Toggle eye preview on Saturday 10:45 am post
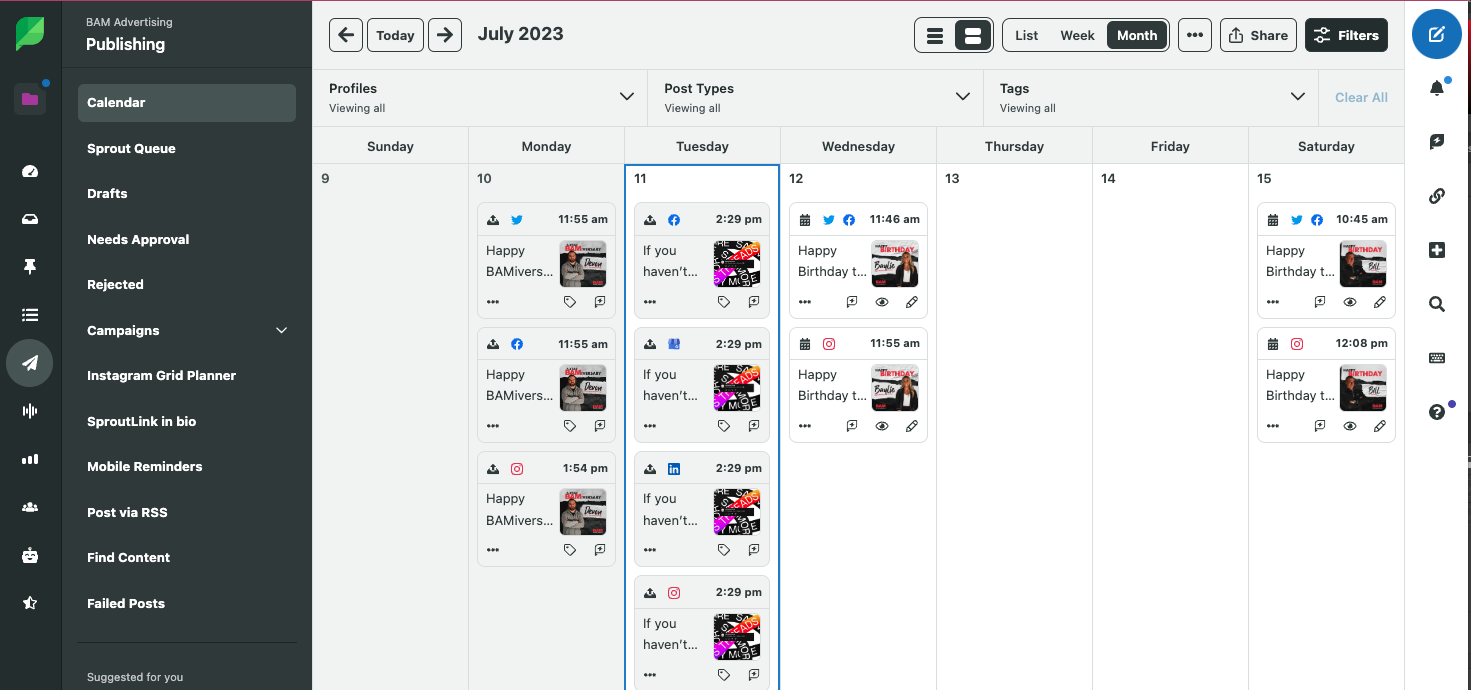1471x690 pixels. pos(1350,301)
